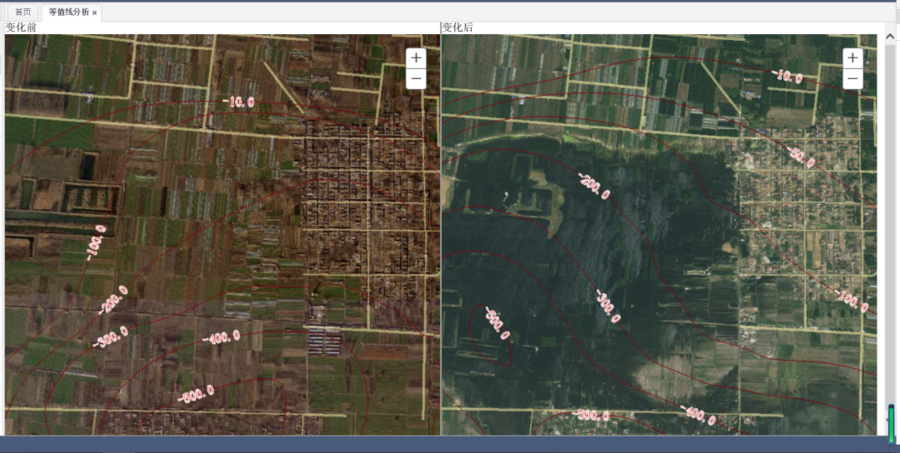Click the green scrollbar thumb at bottom right
The image size is (900, 453).
coord(891,424)
